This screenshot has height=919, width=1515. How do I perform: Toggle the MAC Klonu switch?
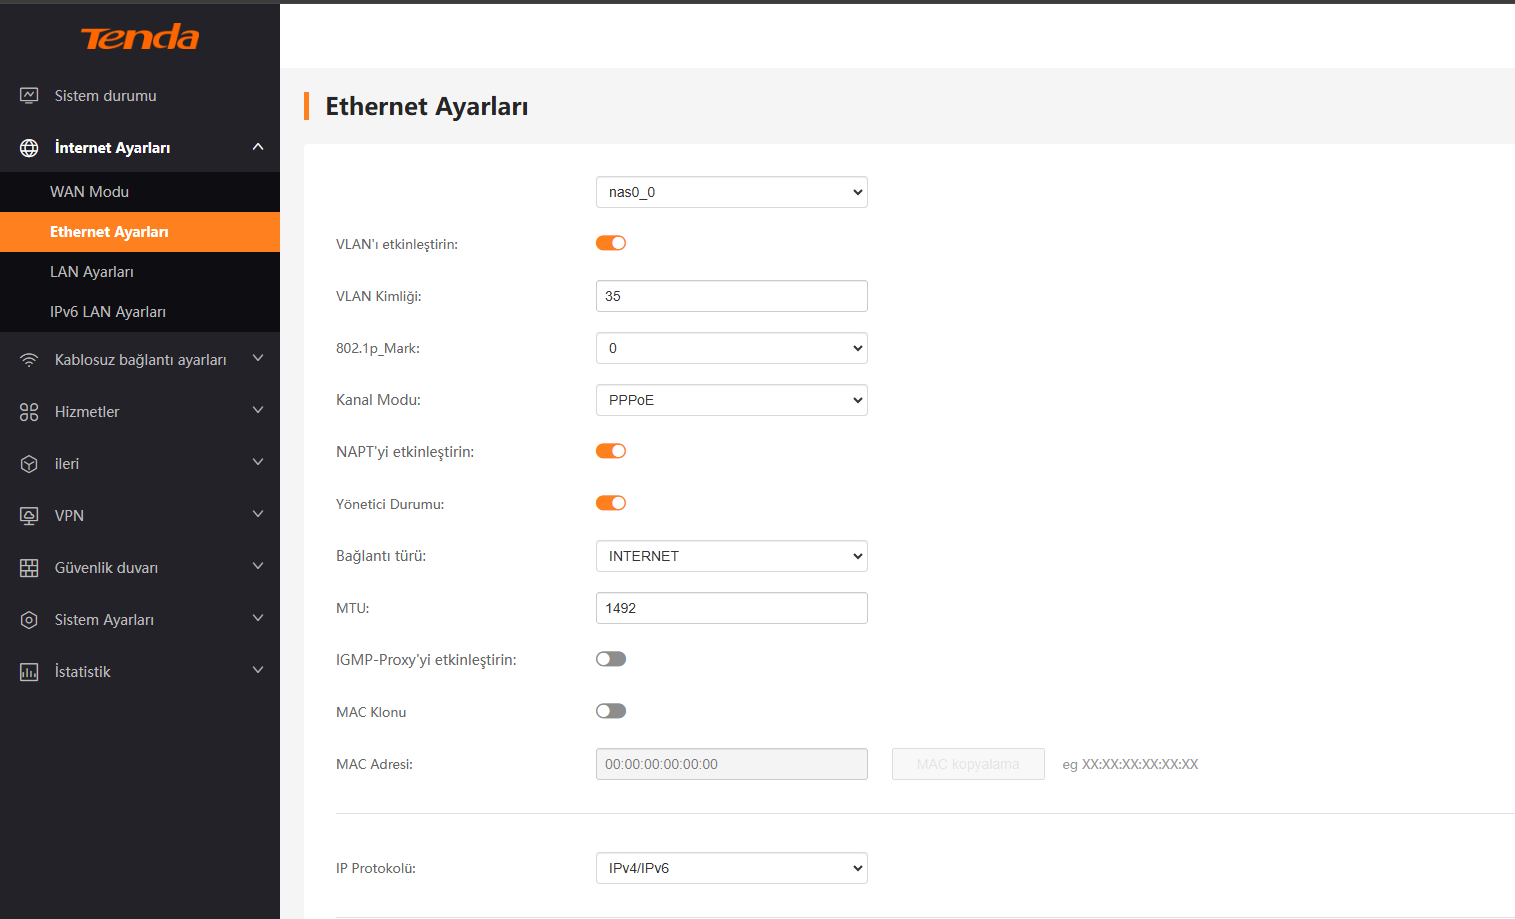tap(611, 711)
